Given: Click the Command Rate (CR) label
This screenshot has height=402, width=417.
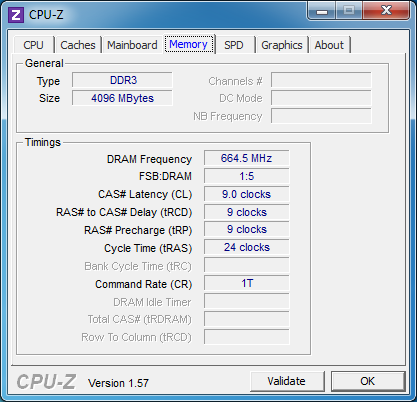Looking at the screenshot, I should 144,284.
